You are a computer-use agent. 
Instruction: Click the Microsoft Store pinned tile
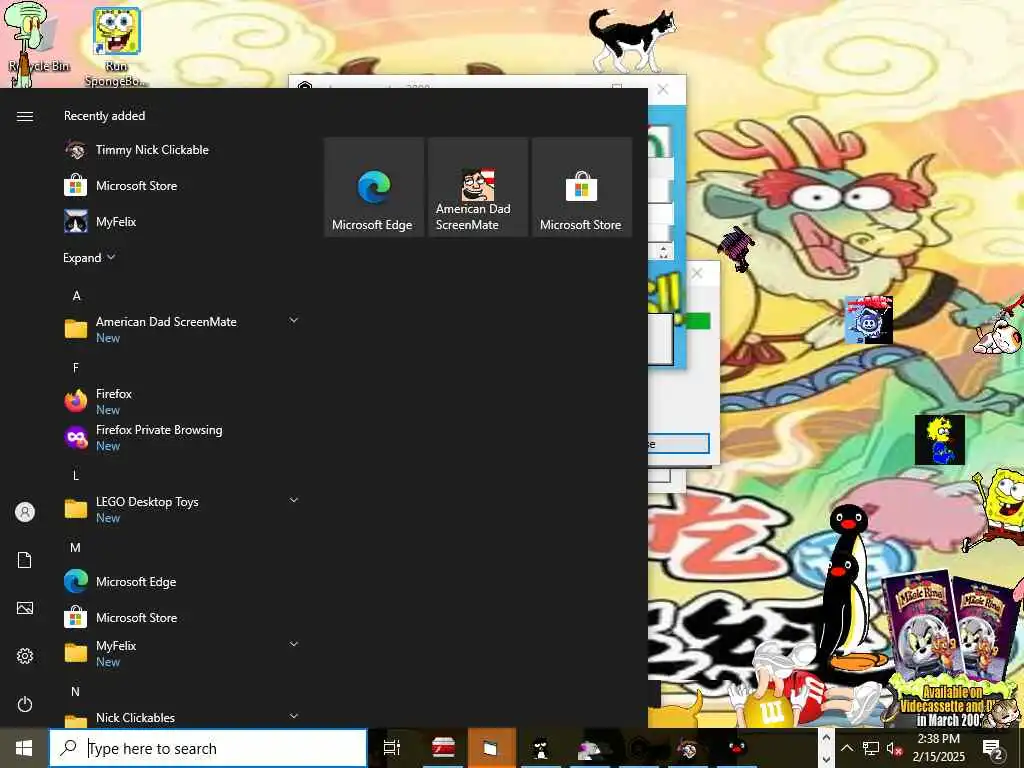coord(581,187)
